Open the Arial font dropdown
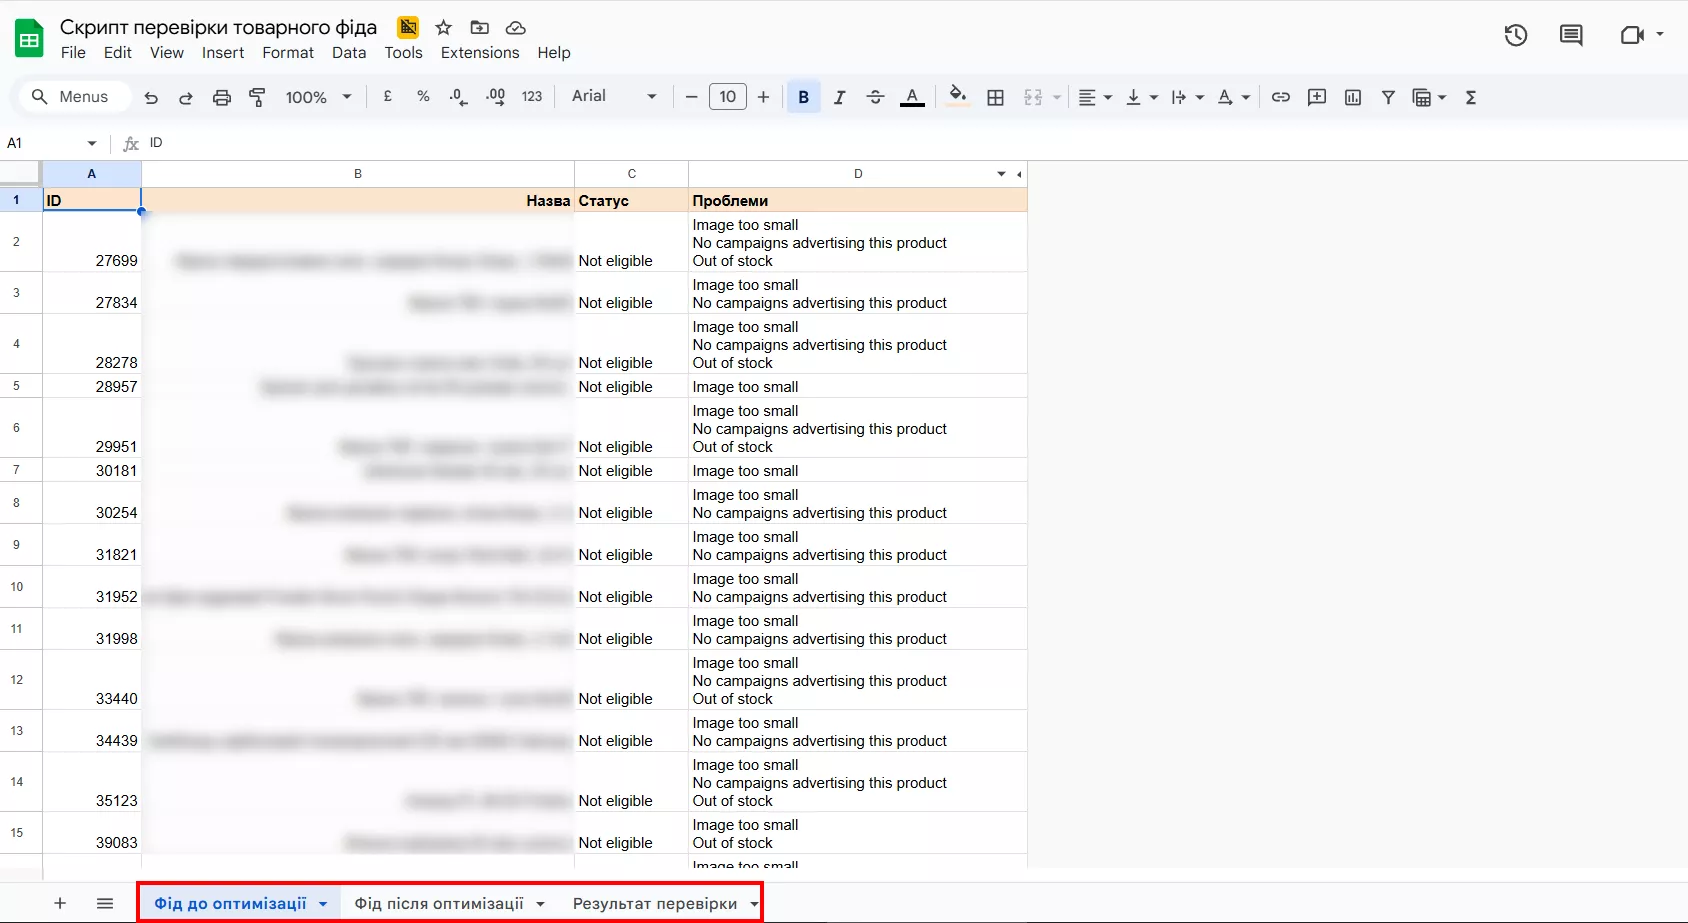 coord(613,97)
